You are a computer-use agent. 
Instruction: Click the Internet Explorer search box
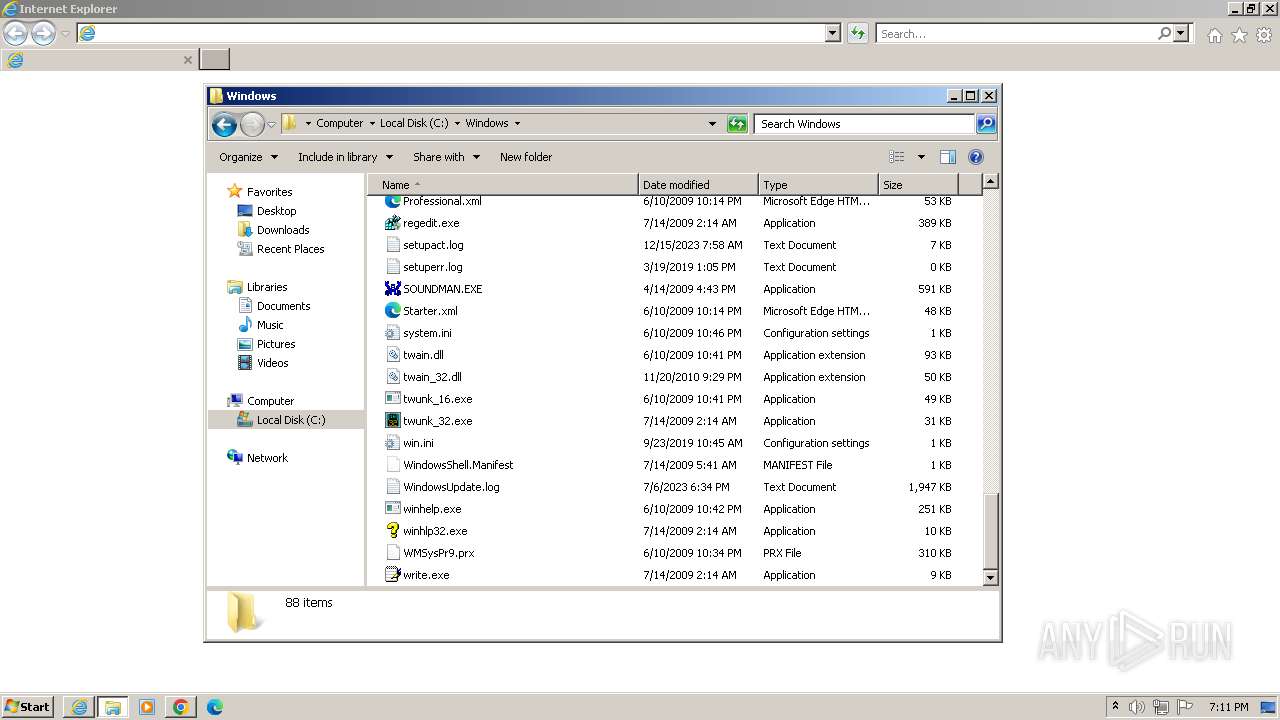tap(1016, 33)
